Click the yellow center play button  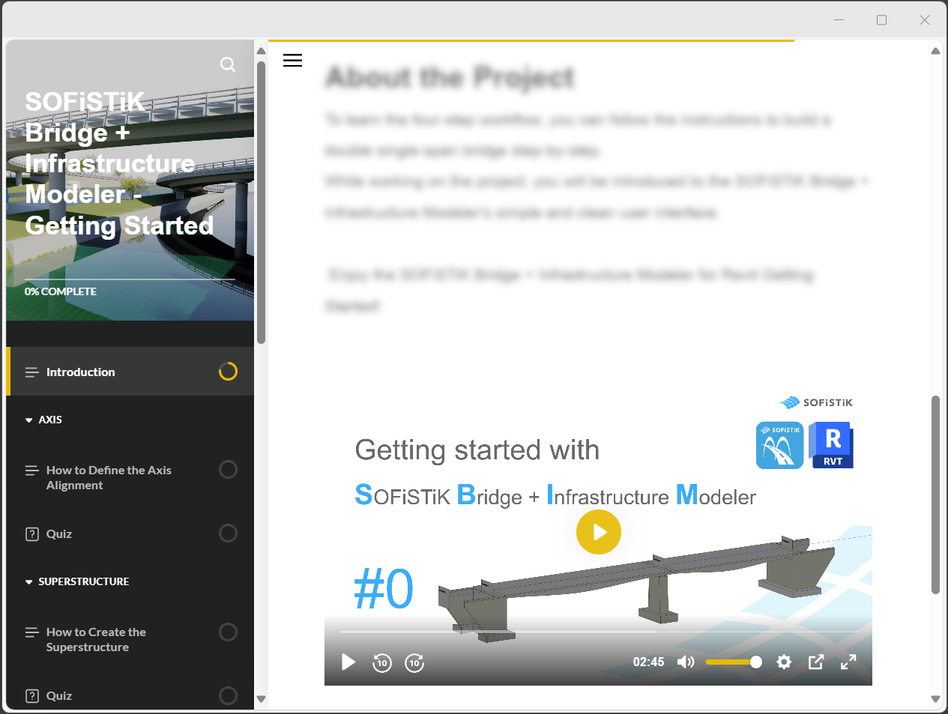[x=599, y=532]
